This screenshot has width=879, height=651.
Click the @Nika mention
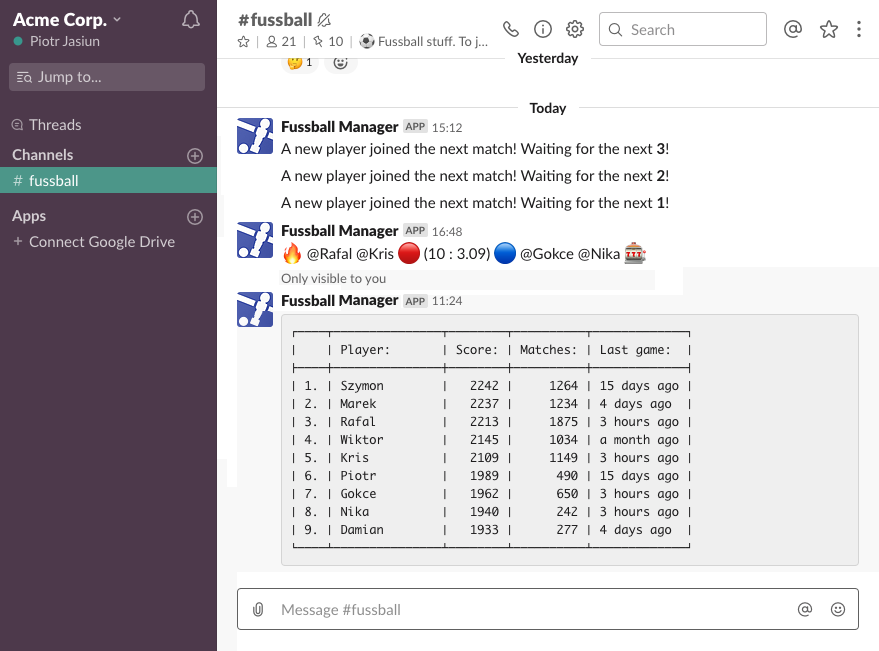[599, 254]
